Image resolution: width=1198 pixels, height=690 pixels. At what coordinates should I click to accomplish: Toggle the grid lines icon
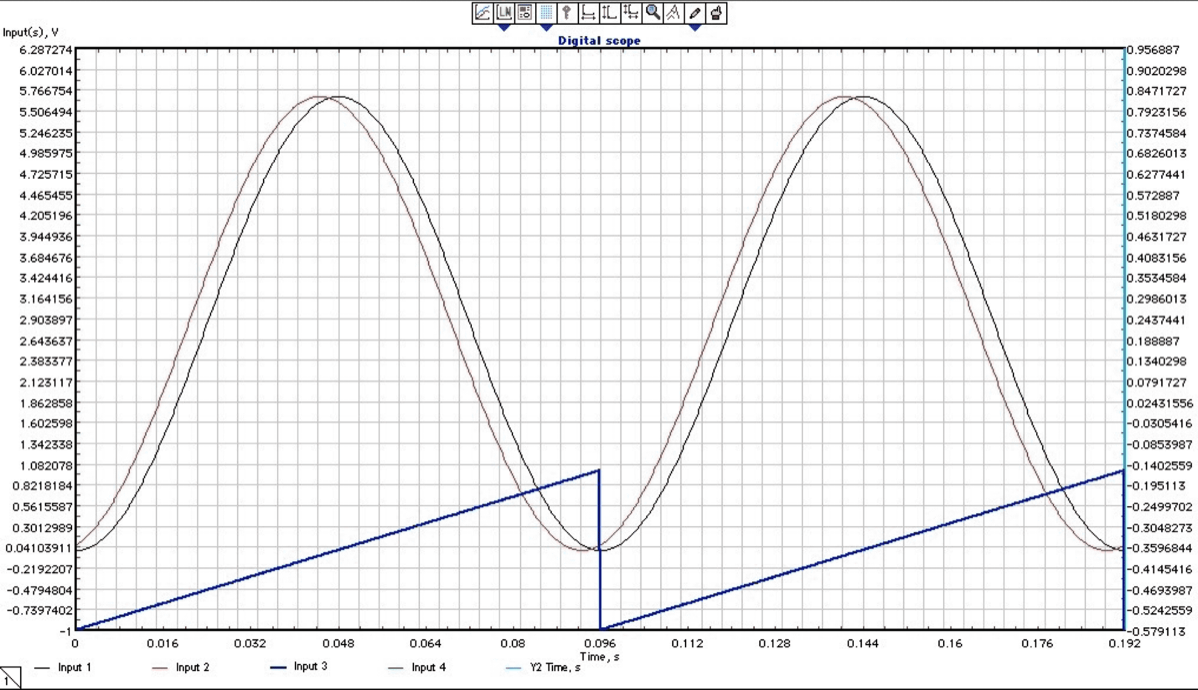point(546,13)
